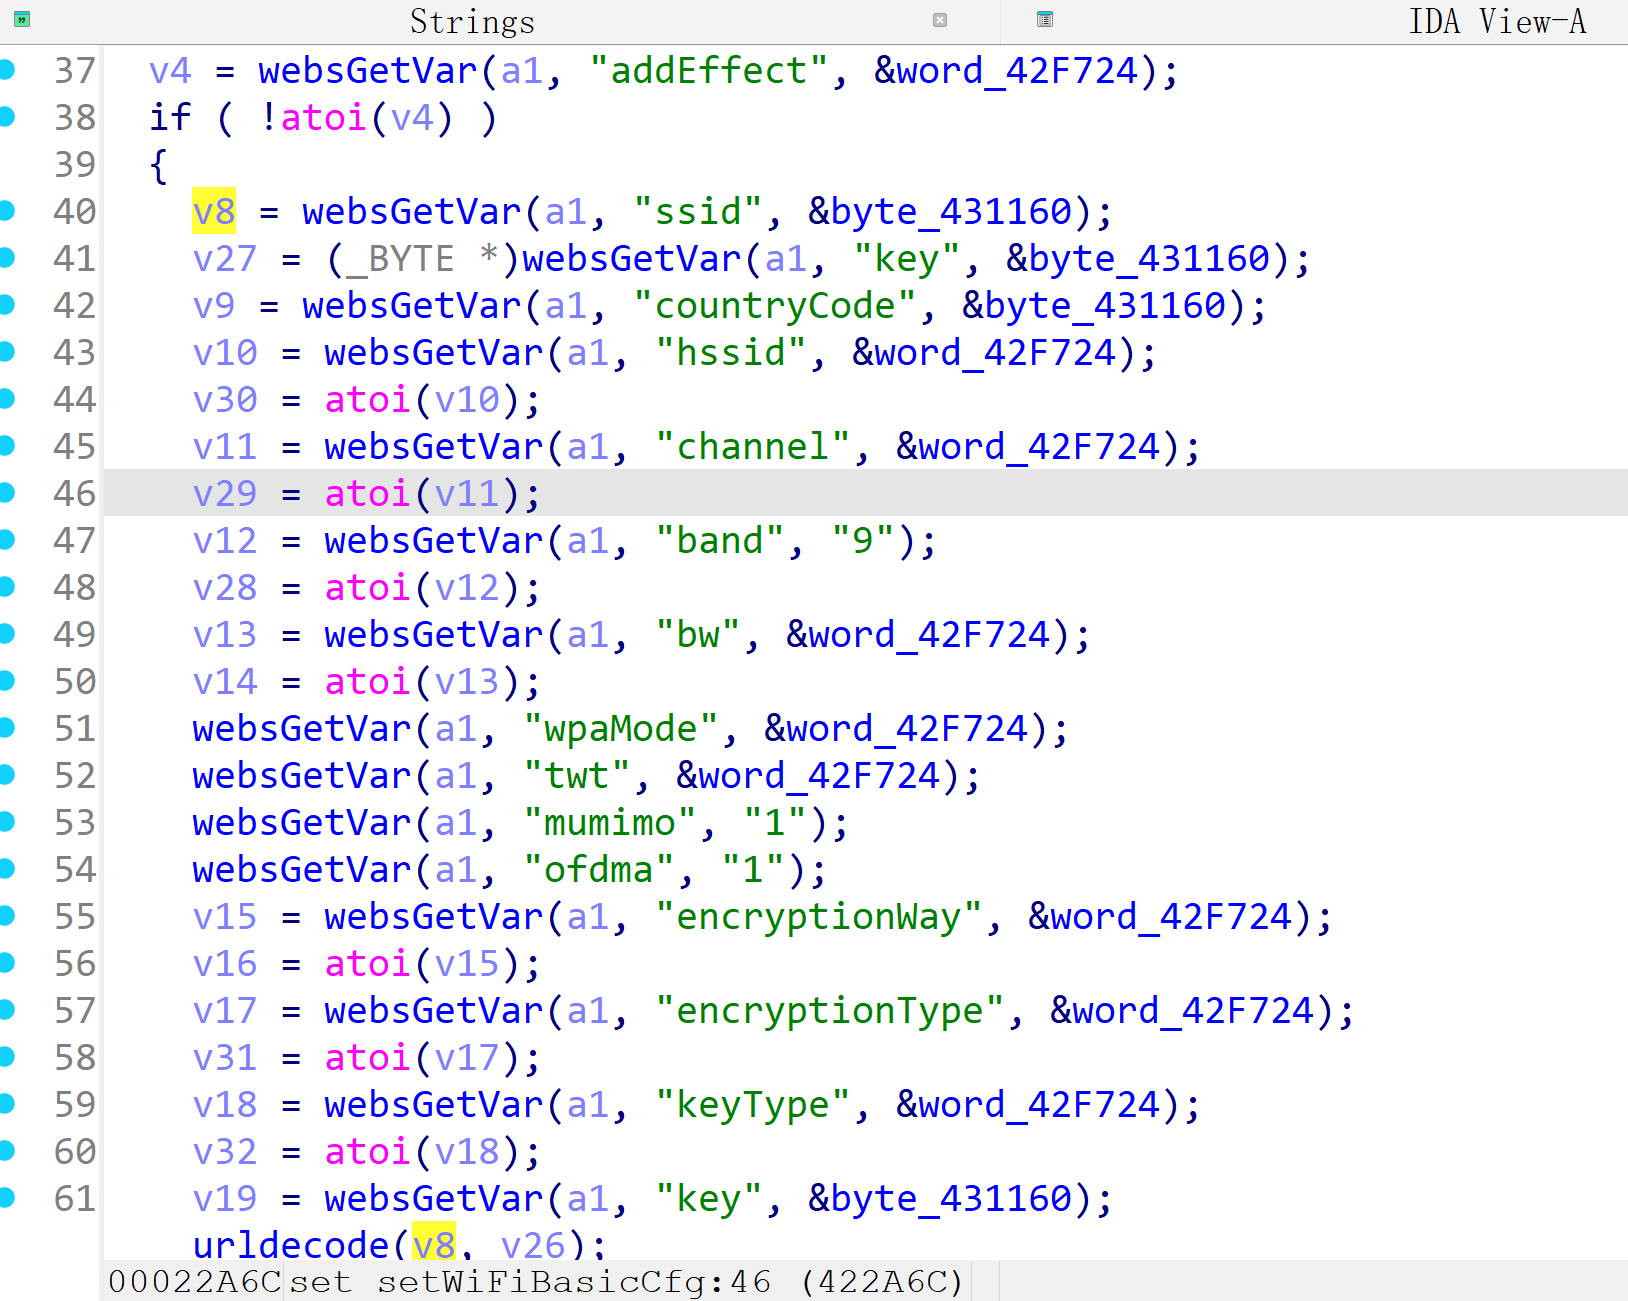Toggle breakpoint dot on line 61
1628x1301 pixels.
tap(7, 1197)
